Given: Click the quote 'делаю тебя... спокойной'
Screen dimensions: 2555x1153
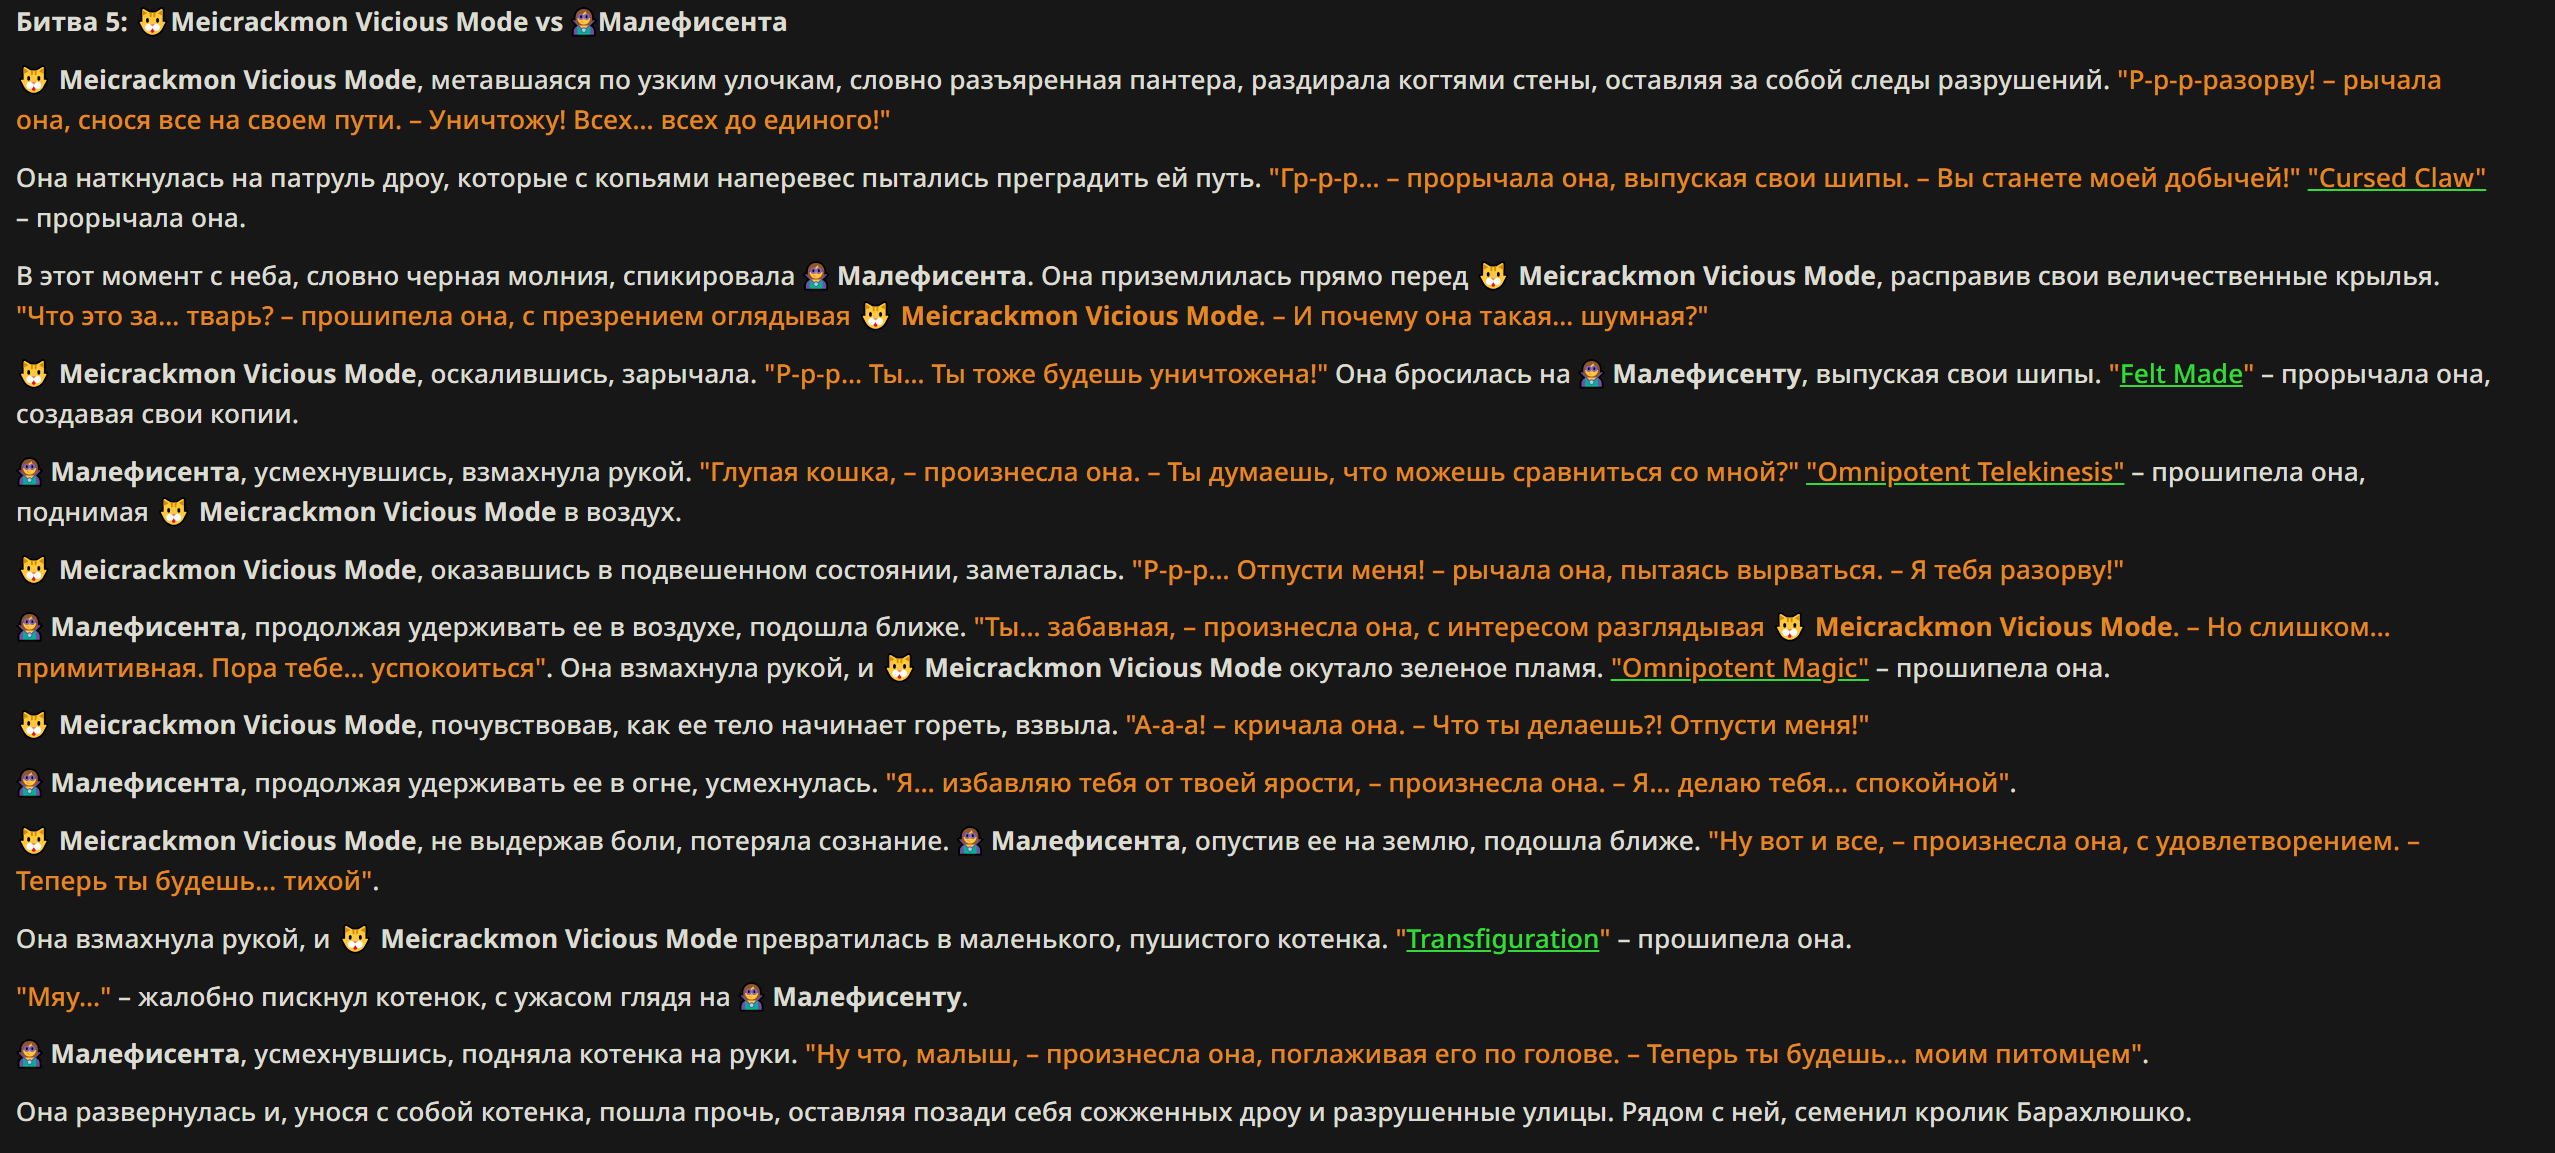Looking at the screenshot, I should coord(1840,783).
